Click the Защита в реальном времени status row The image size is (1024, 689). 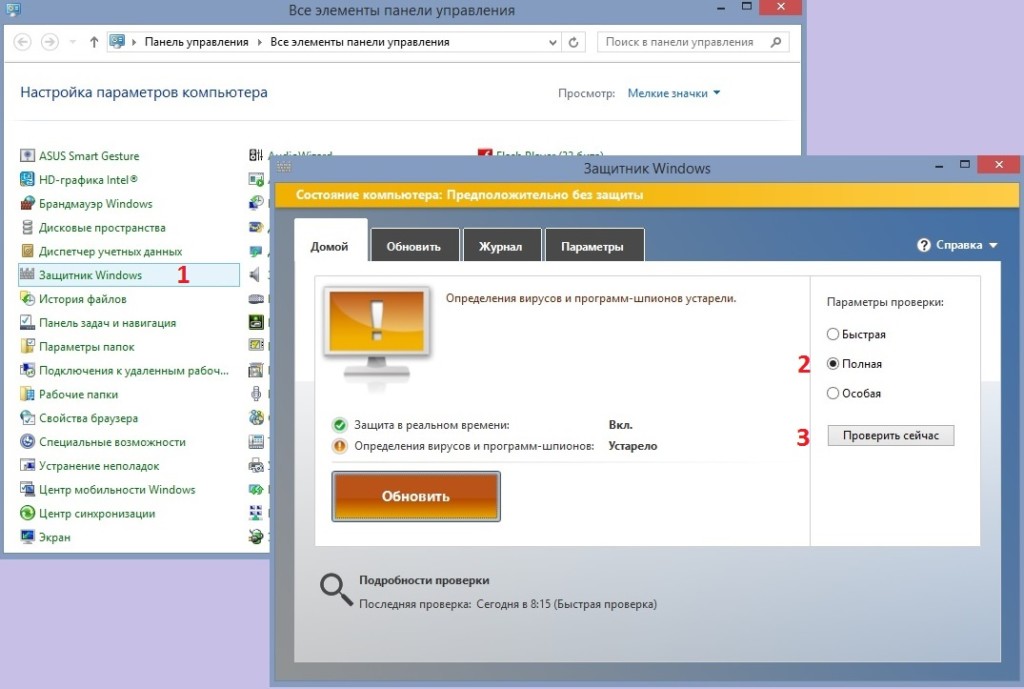[x=483, y=425]
